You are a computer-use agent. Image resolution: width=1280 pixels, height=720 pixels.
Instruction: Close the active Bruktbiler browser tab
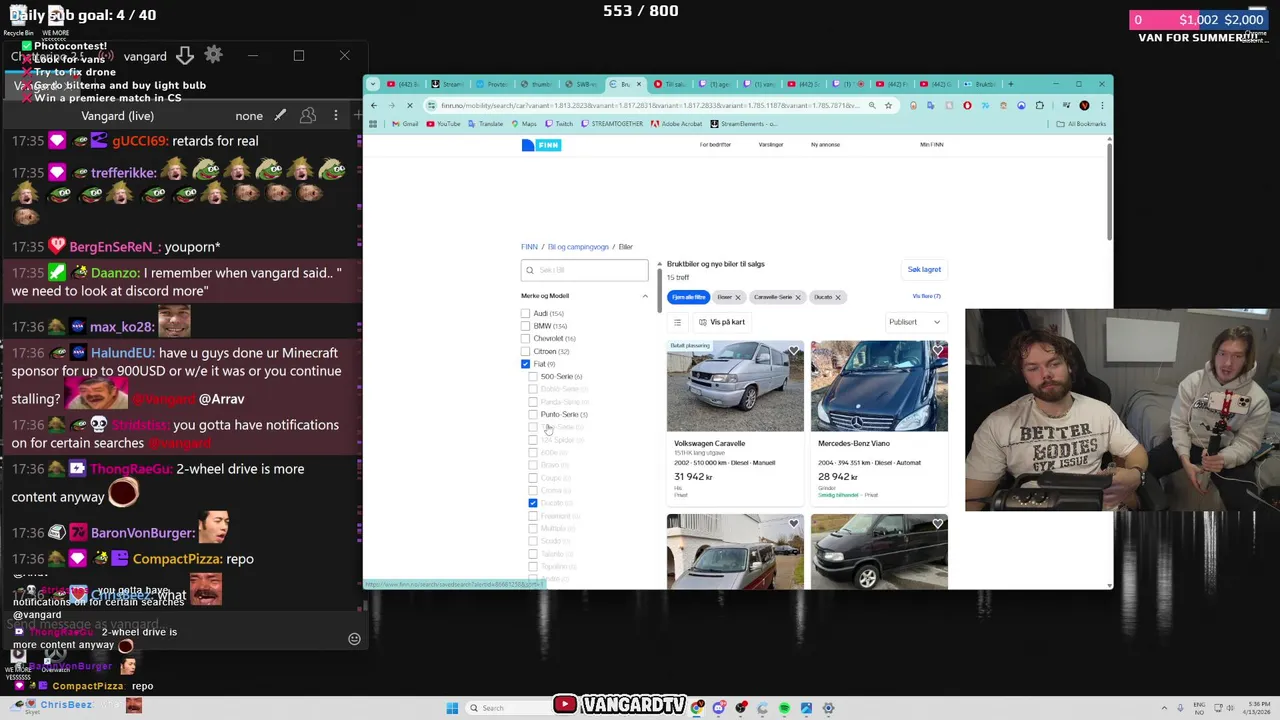click(640, 84)
